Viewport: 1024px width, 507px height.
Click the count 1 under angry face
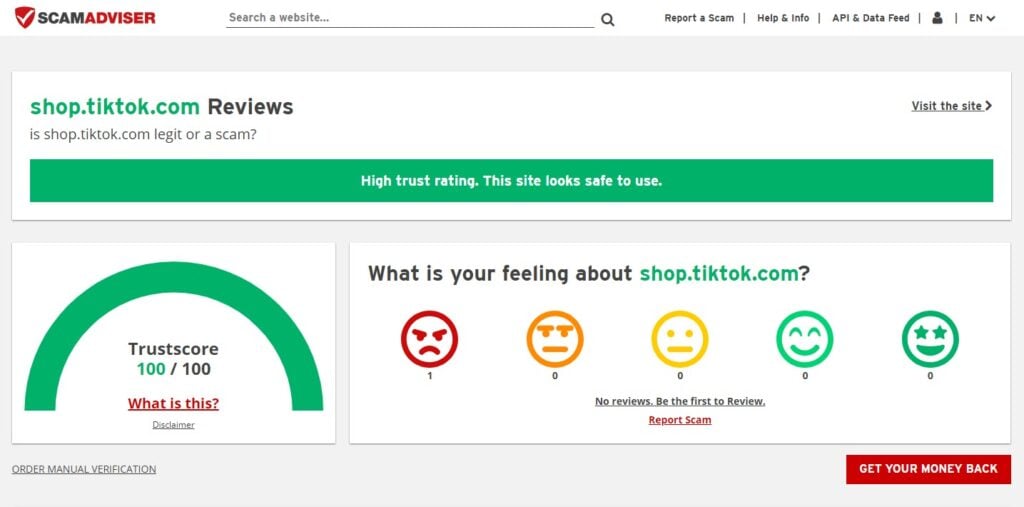click(x=429, y=376)
